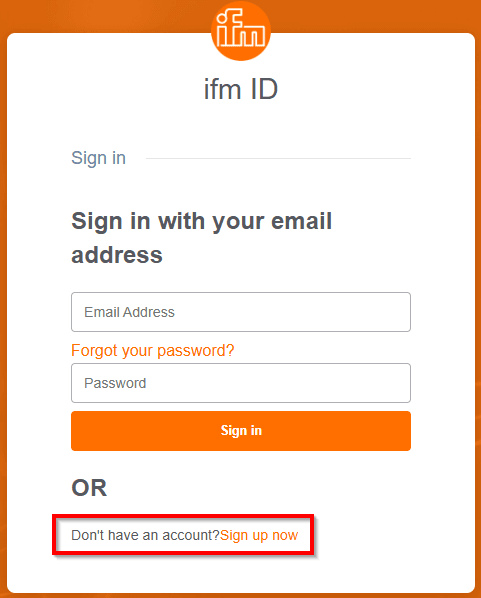The width and height of the screenshot is (481, 598).
Task: Click the left edge of Sign in button
Action: [76, 431]
